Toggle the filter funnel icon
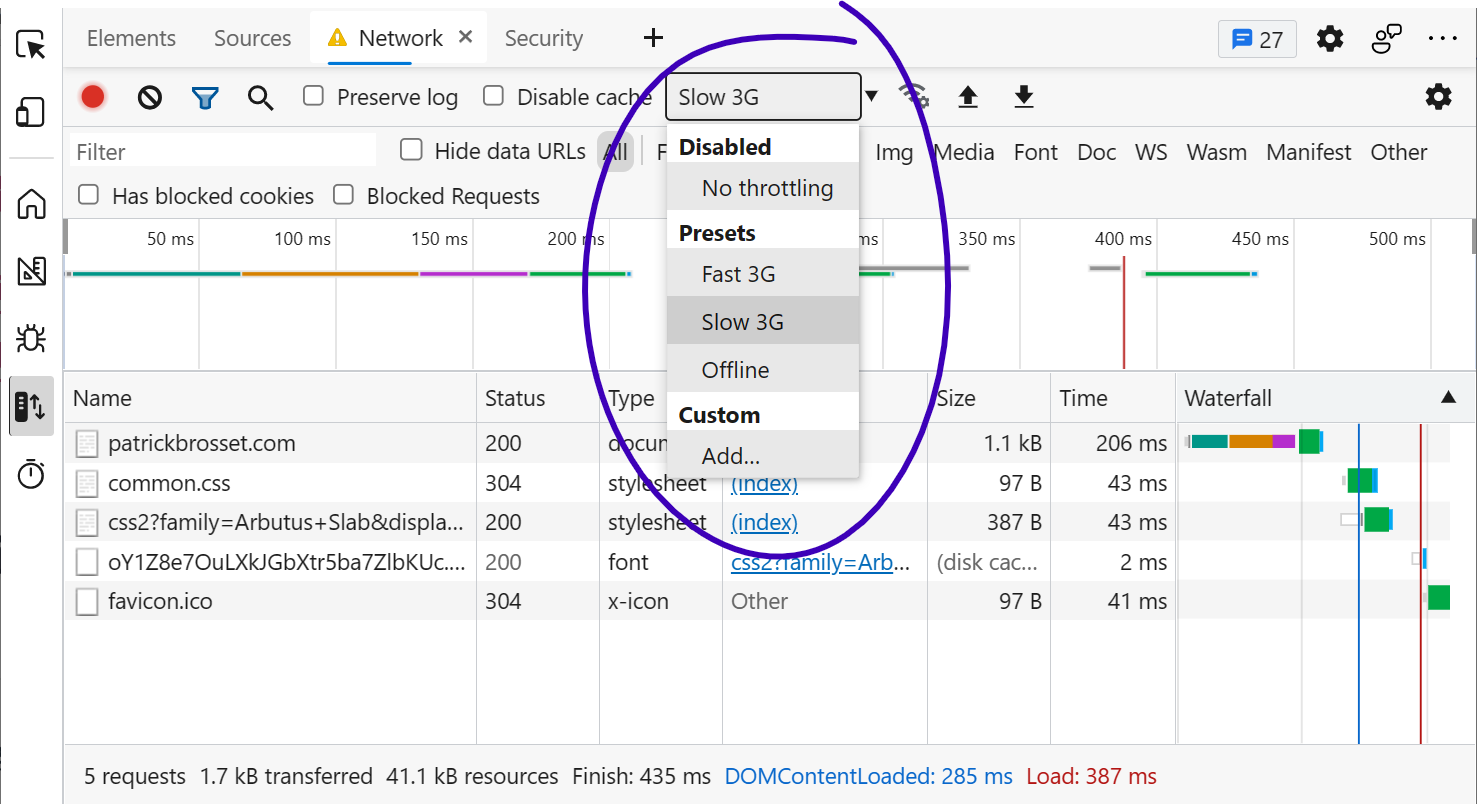Screen dimensions: 1477x804 pos(205,97)
